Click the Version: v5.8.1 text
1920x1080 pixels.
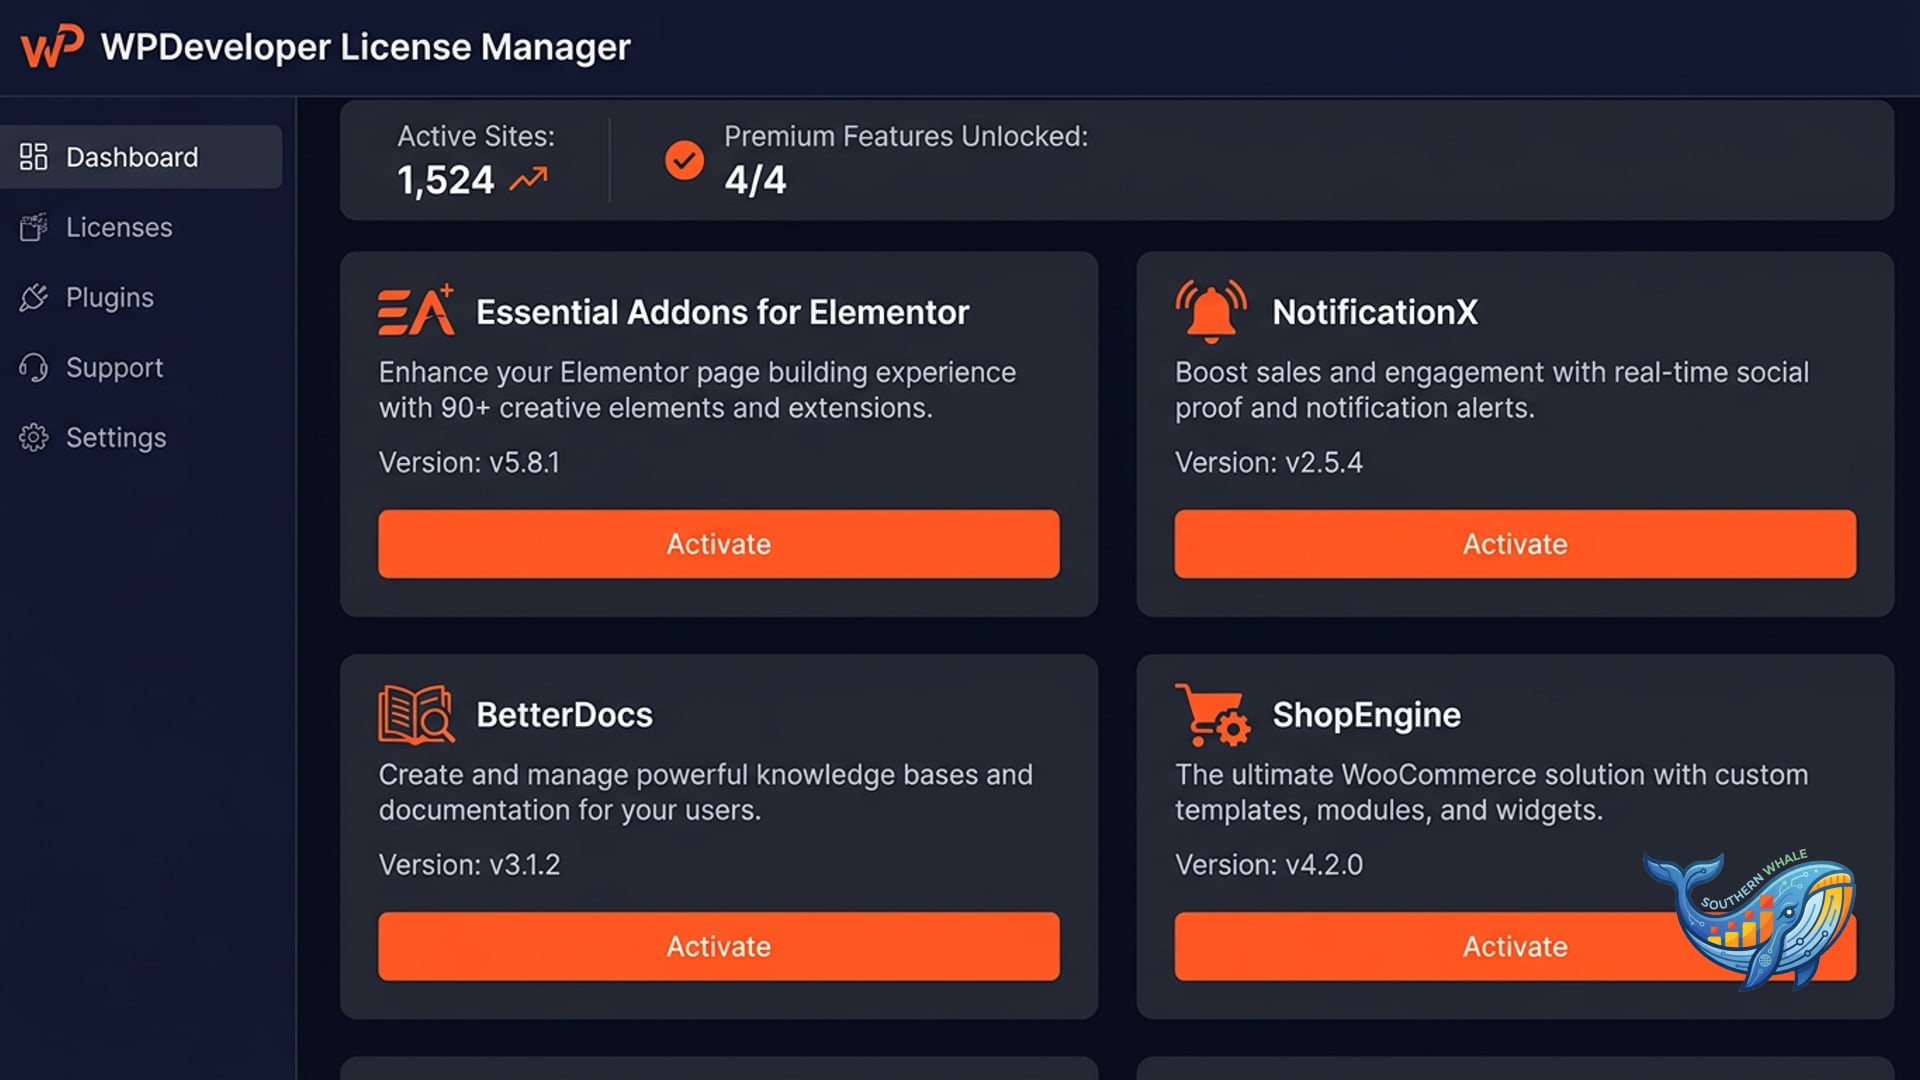(469, 462)
